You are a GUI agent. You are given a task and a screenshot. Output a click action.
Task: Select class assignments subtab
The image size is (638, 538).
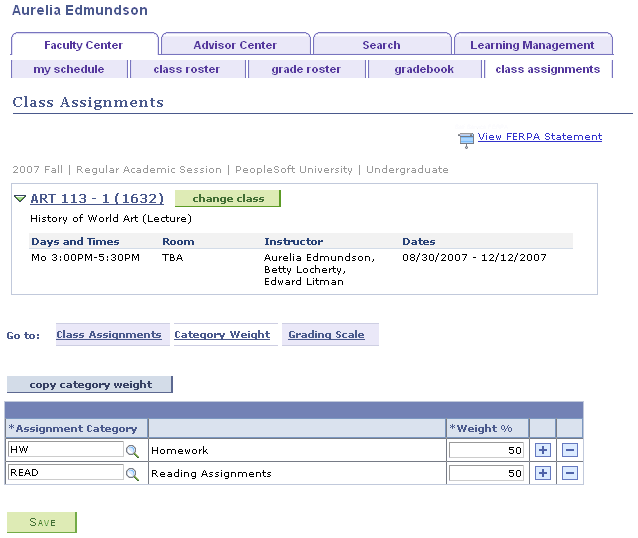click(548, 69)
